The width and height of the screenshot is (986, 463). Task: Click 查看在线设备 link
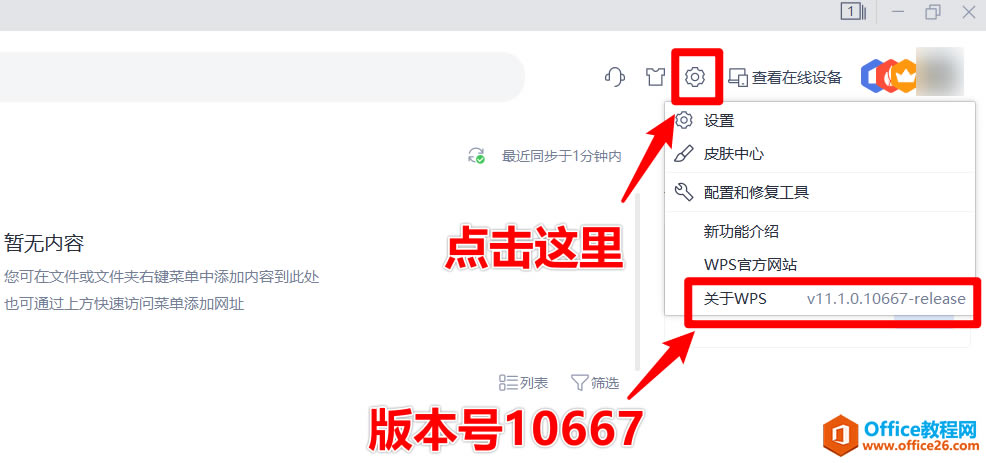pos(797,78)
